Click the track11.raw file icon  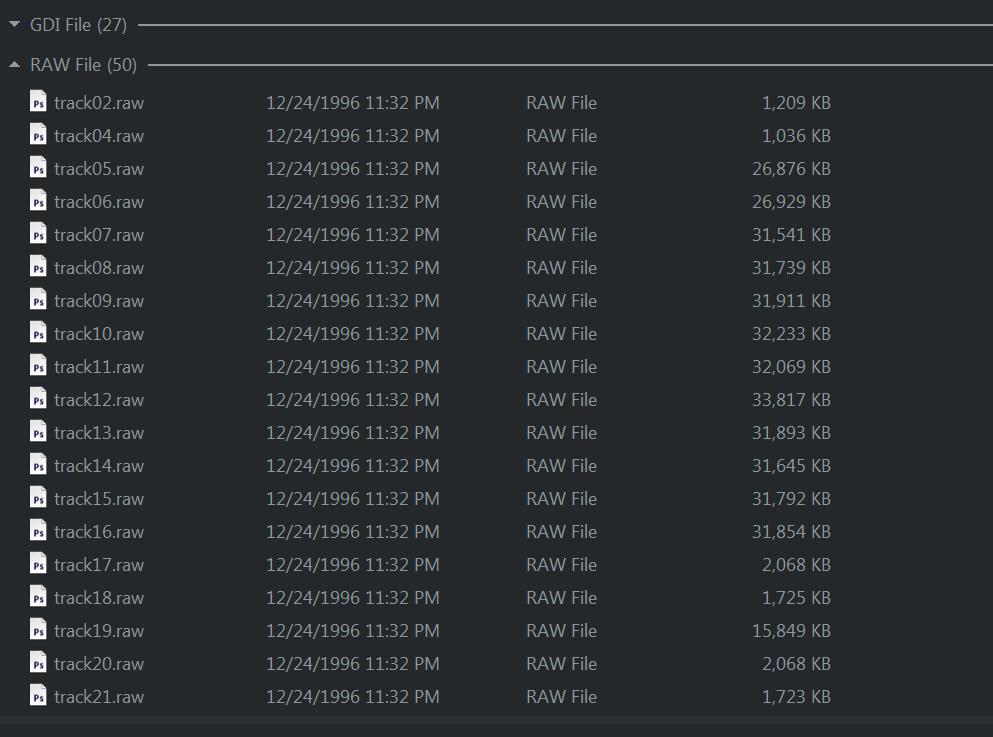[38, 365]
